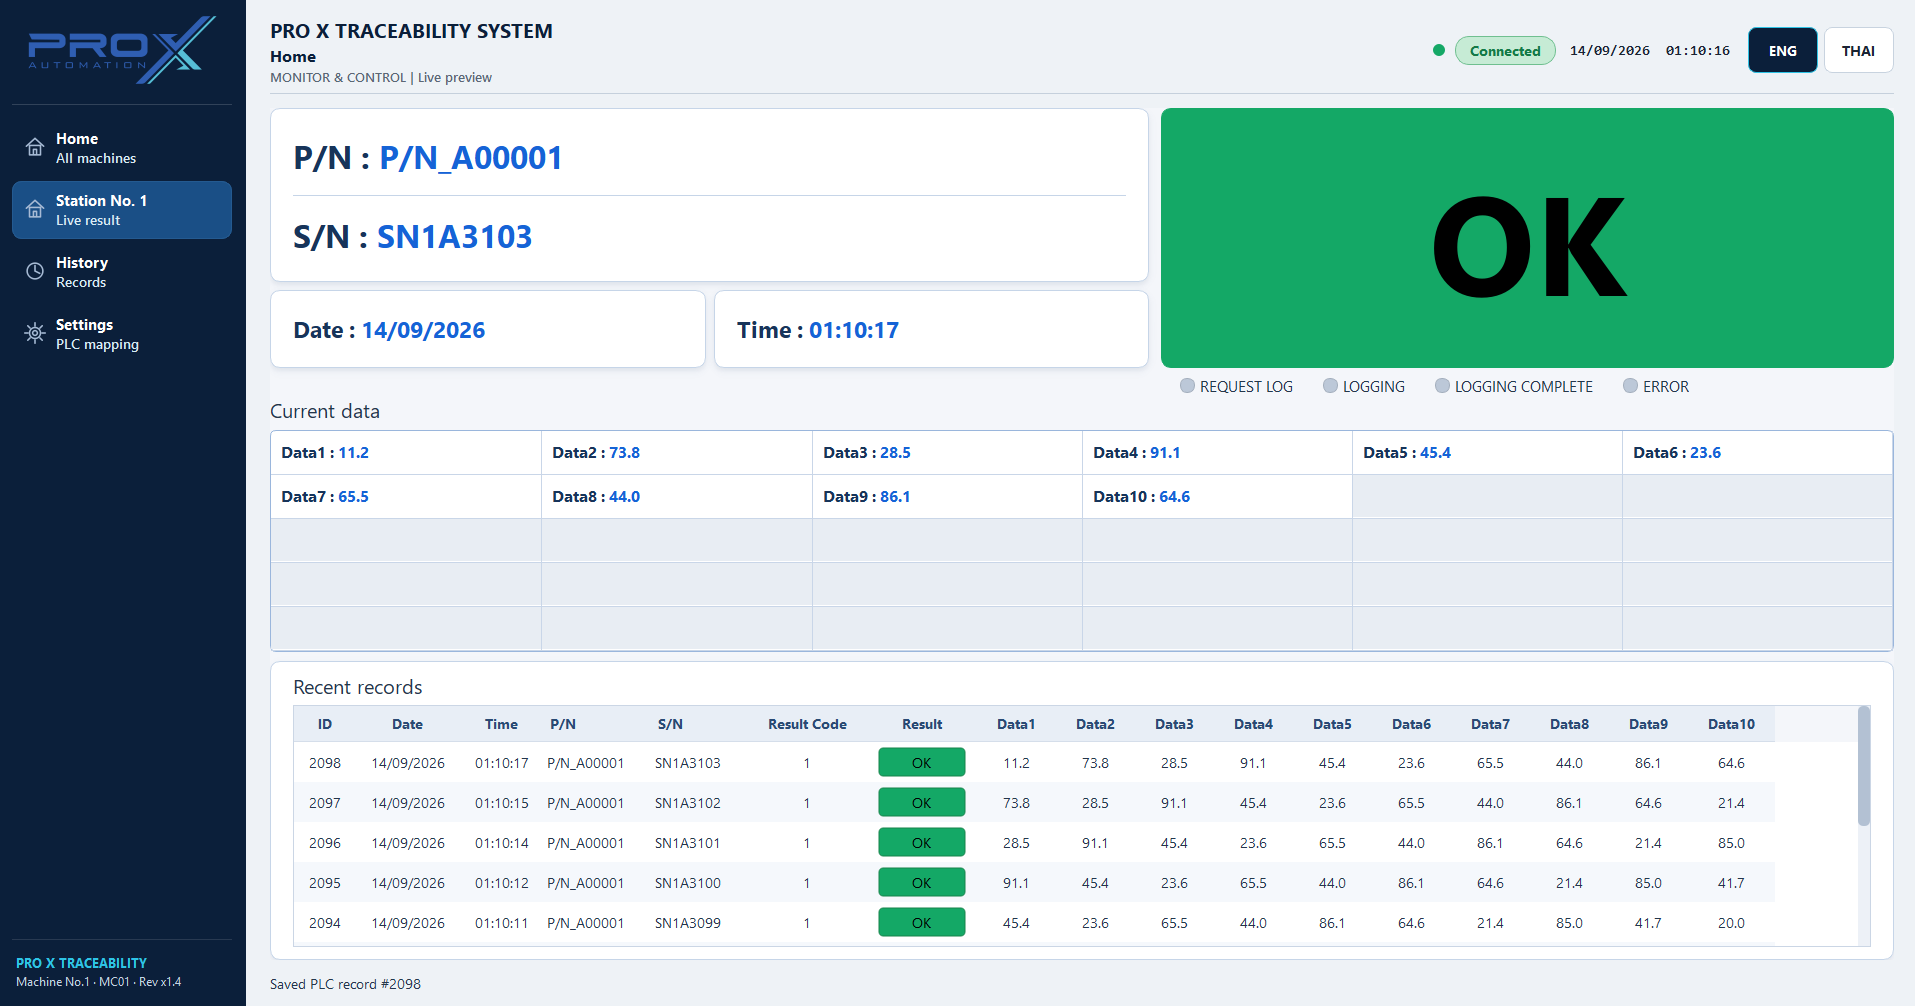Click the Data8 : 44.0 cell

click(x=677, y=497)
